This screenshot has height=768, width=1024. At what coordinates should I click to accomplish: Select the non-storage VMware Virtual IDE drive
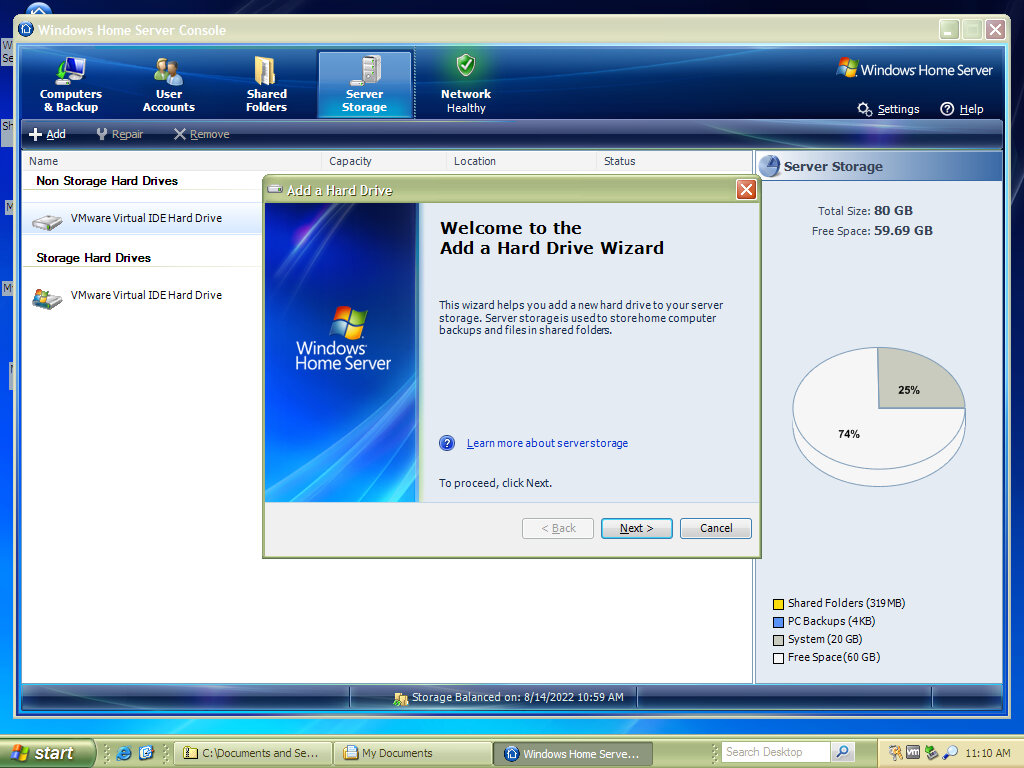pyautogui.click(x=145, y=218)
